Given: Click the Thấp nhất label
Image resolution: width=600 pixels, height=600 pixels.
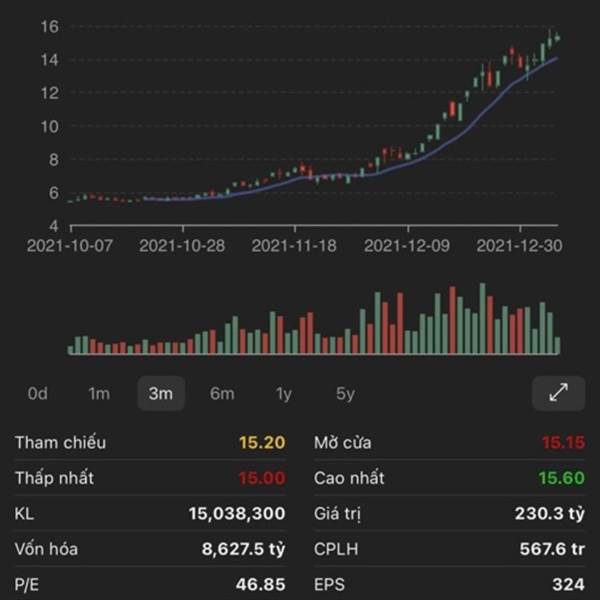Looking at the screenshot, I should [x=54, y=478].
